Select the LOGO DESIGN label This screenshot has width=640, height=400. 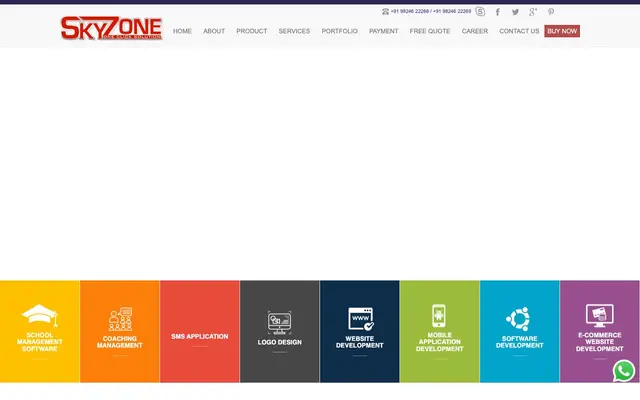(280, 342)
